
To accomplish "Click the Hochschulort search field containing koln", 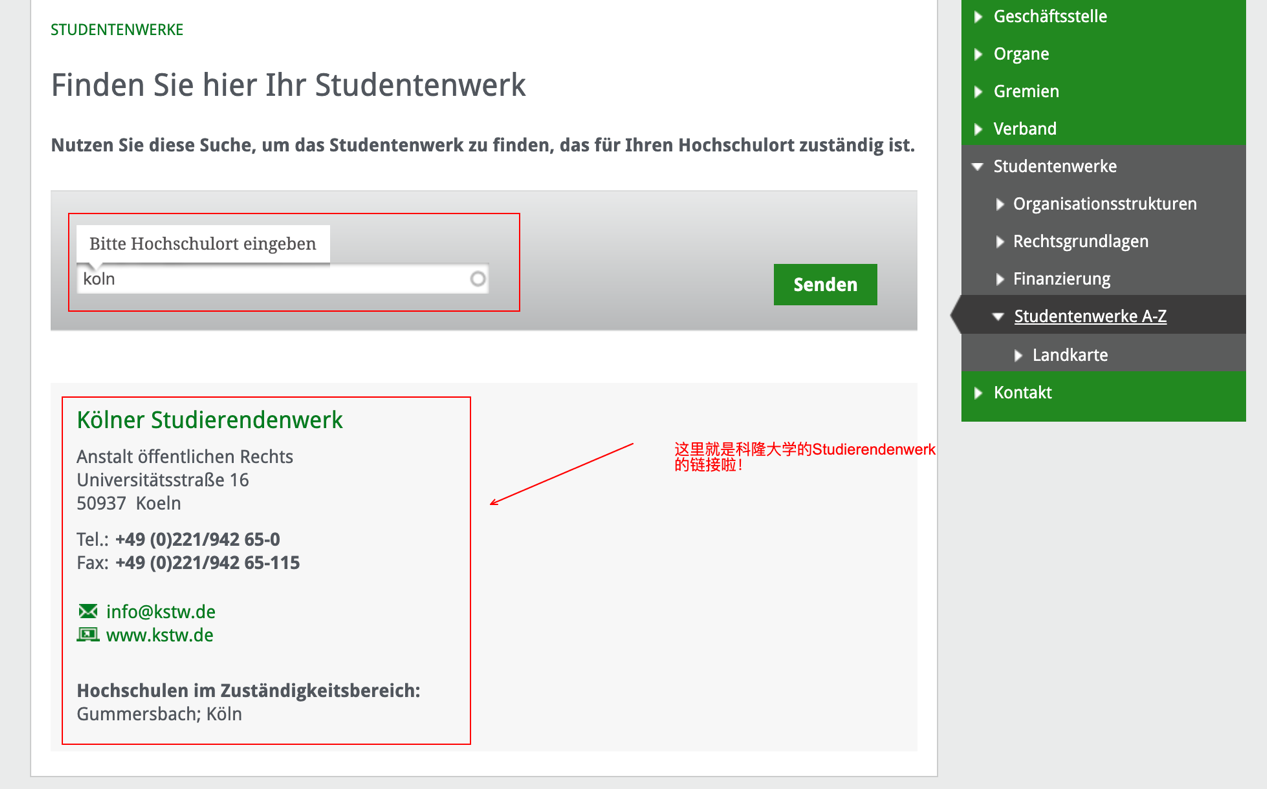I will [x=282, y=279].
